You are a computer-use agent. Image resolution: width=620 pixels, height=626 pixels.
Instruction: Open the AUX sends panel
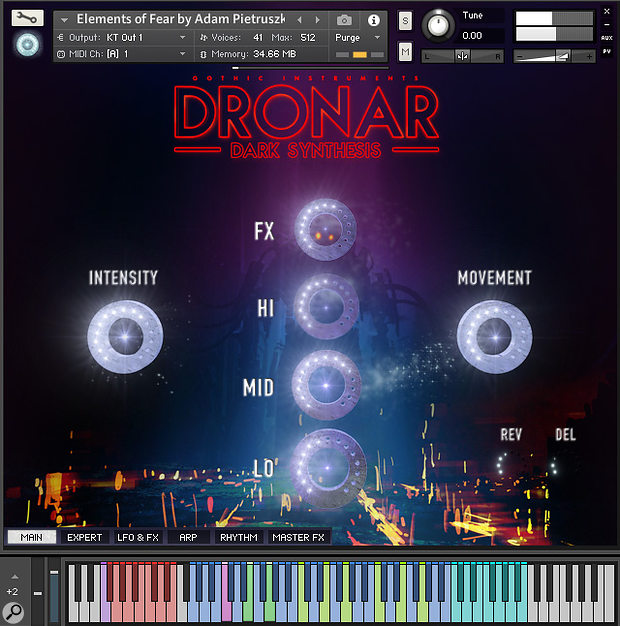606,38
